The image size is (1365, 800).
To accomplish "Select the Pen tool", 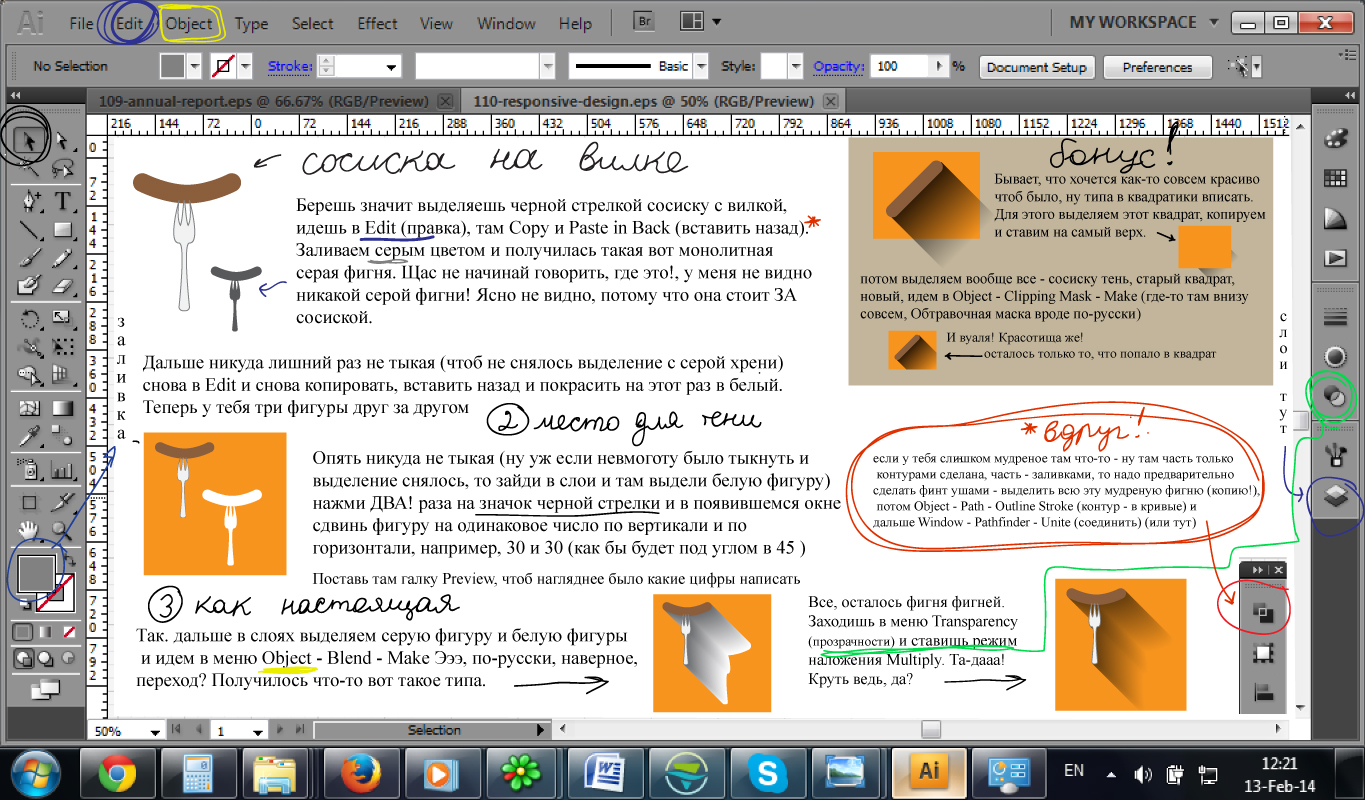I will 29,200.
